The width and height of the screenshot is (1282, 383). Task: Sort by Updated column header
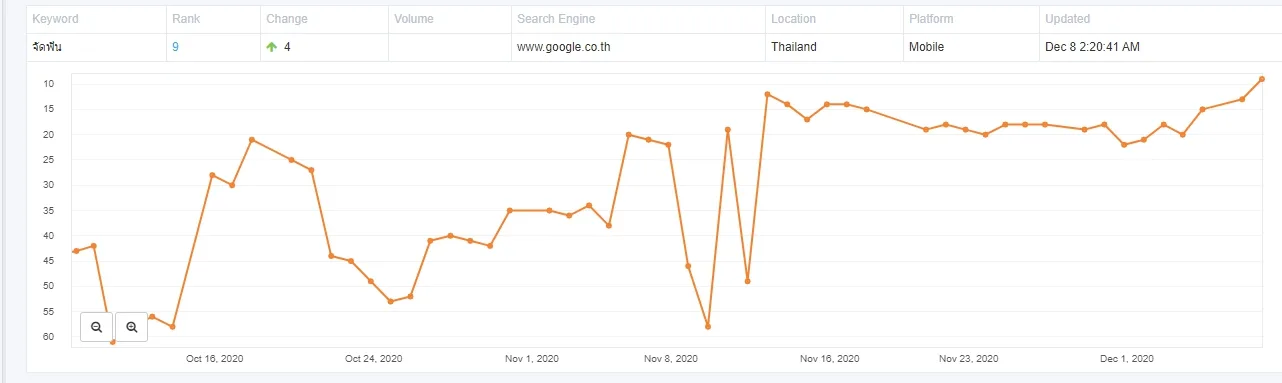point(1067,19)
